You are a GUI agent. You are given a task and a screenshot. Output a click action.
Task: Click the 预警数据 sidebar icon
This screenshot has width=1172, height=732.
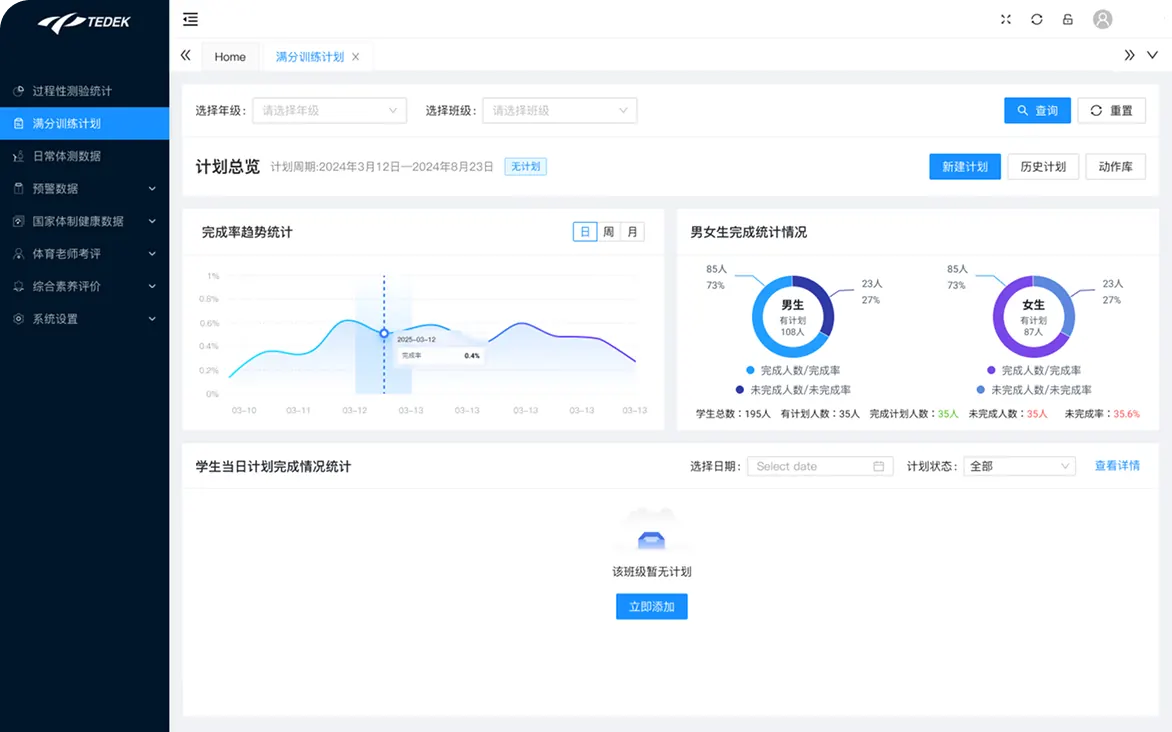[19, 188]
